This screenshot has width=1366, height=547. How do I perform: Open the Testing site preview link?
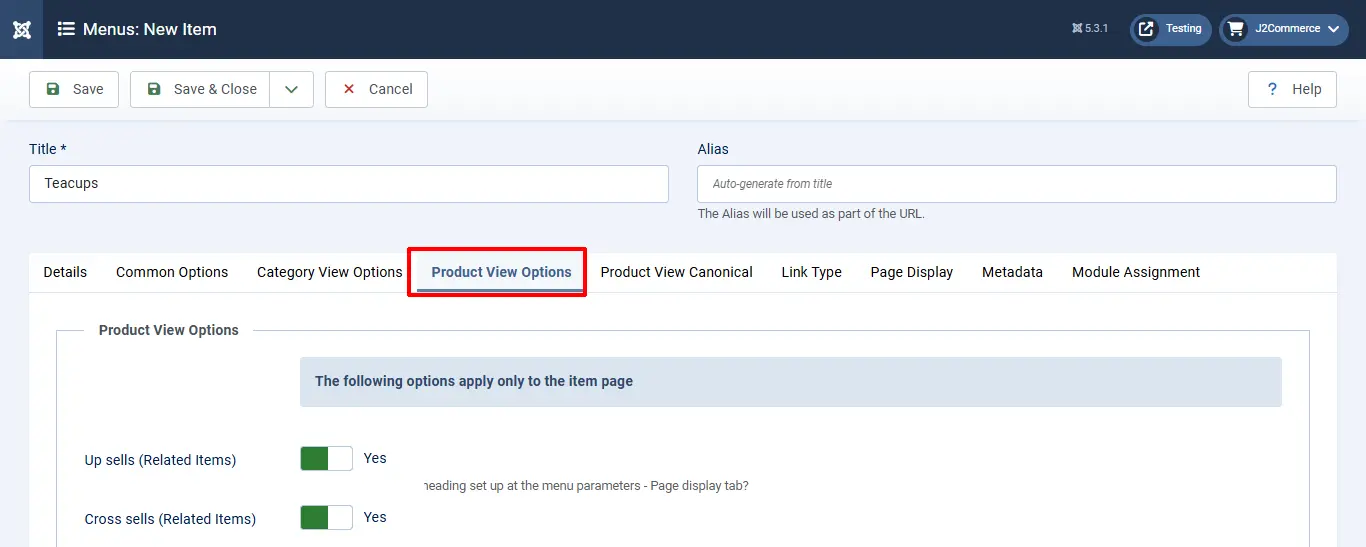[x=1171, y=29]
